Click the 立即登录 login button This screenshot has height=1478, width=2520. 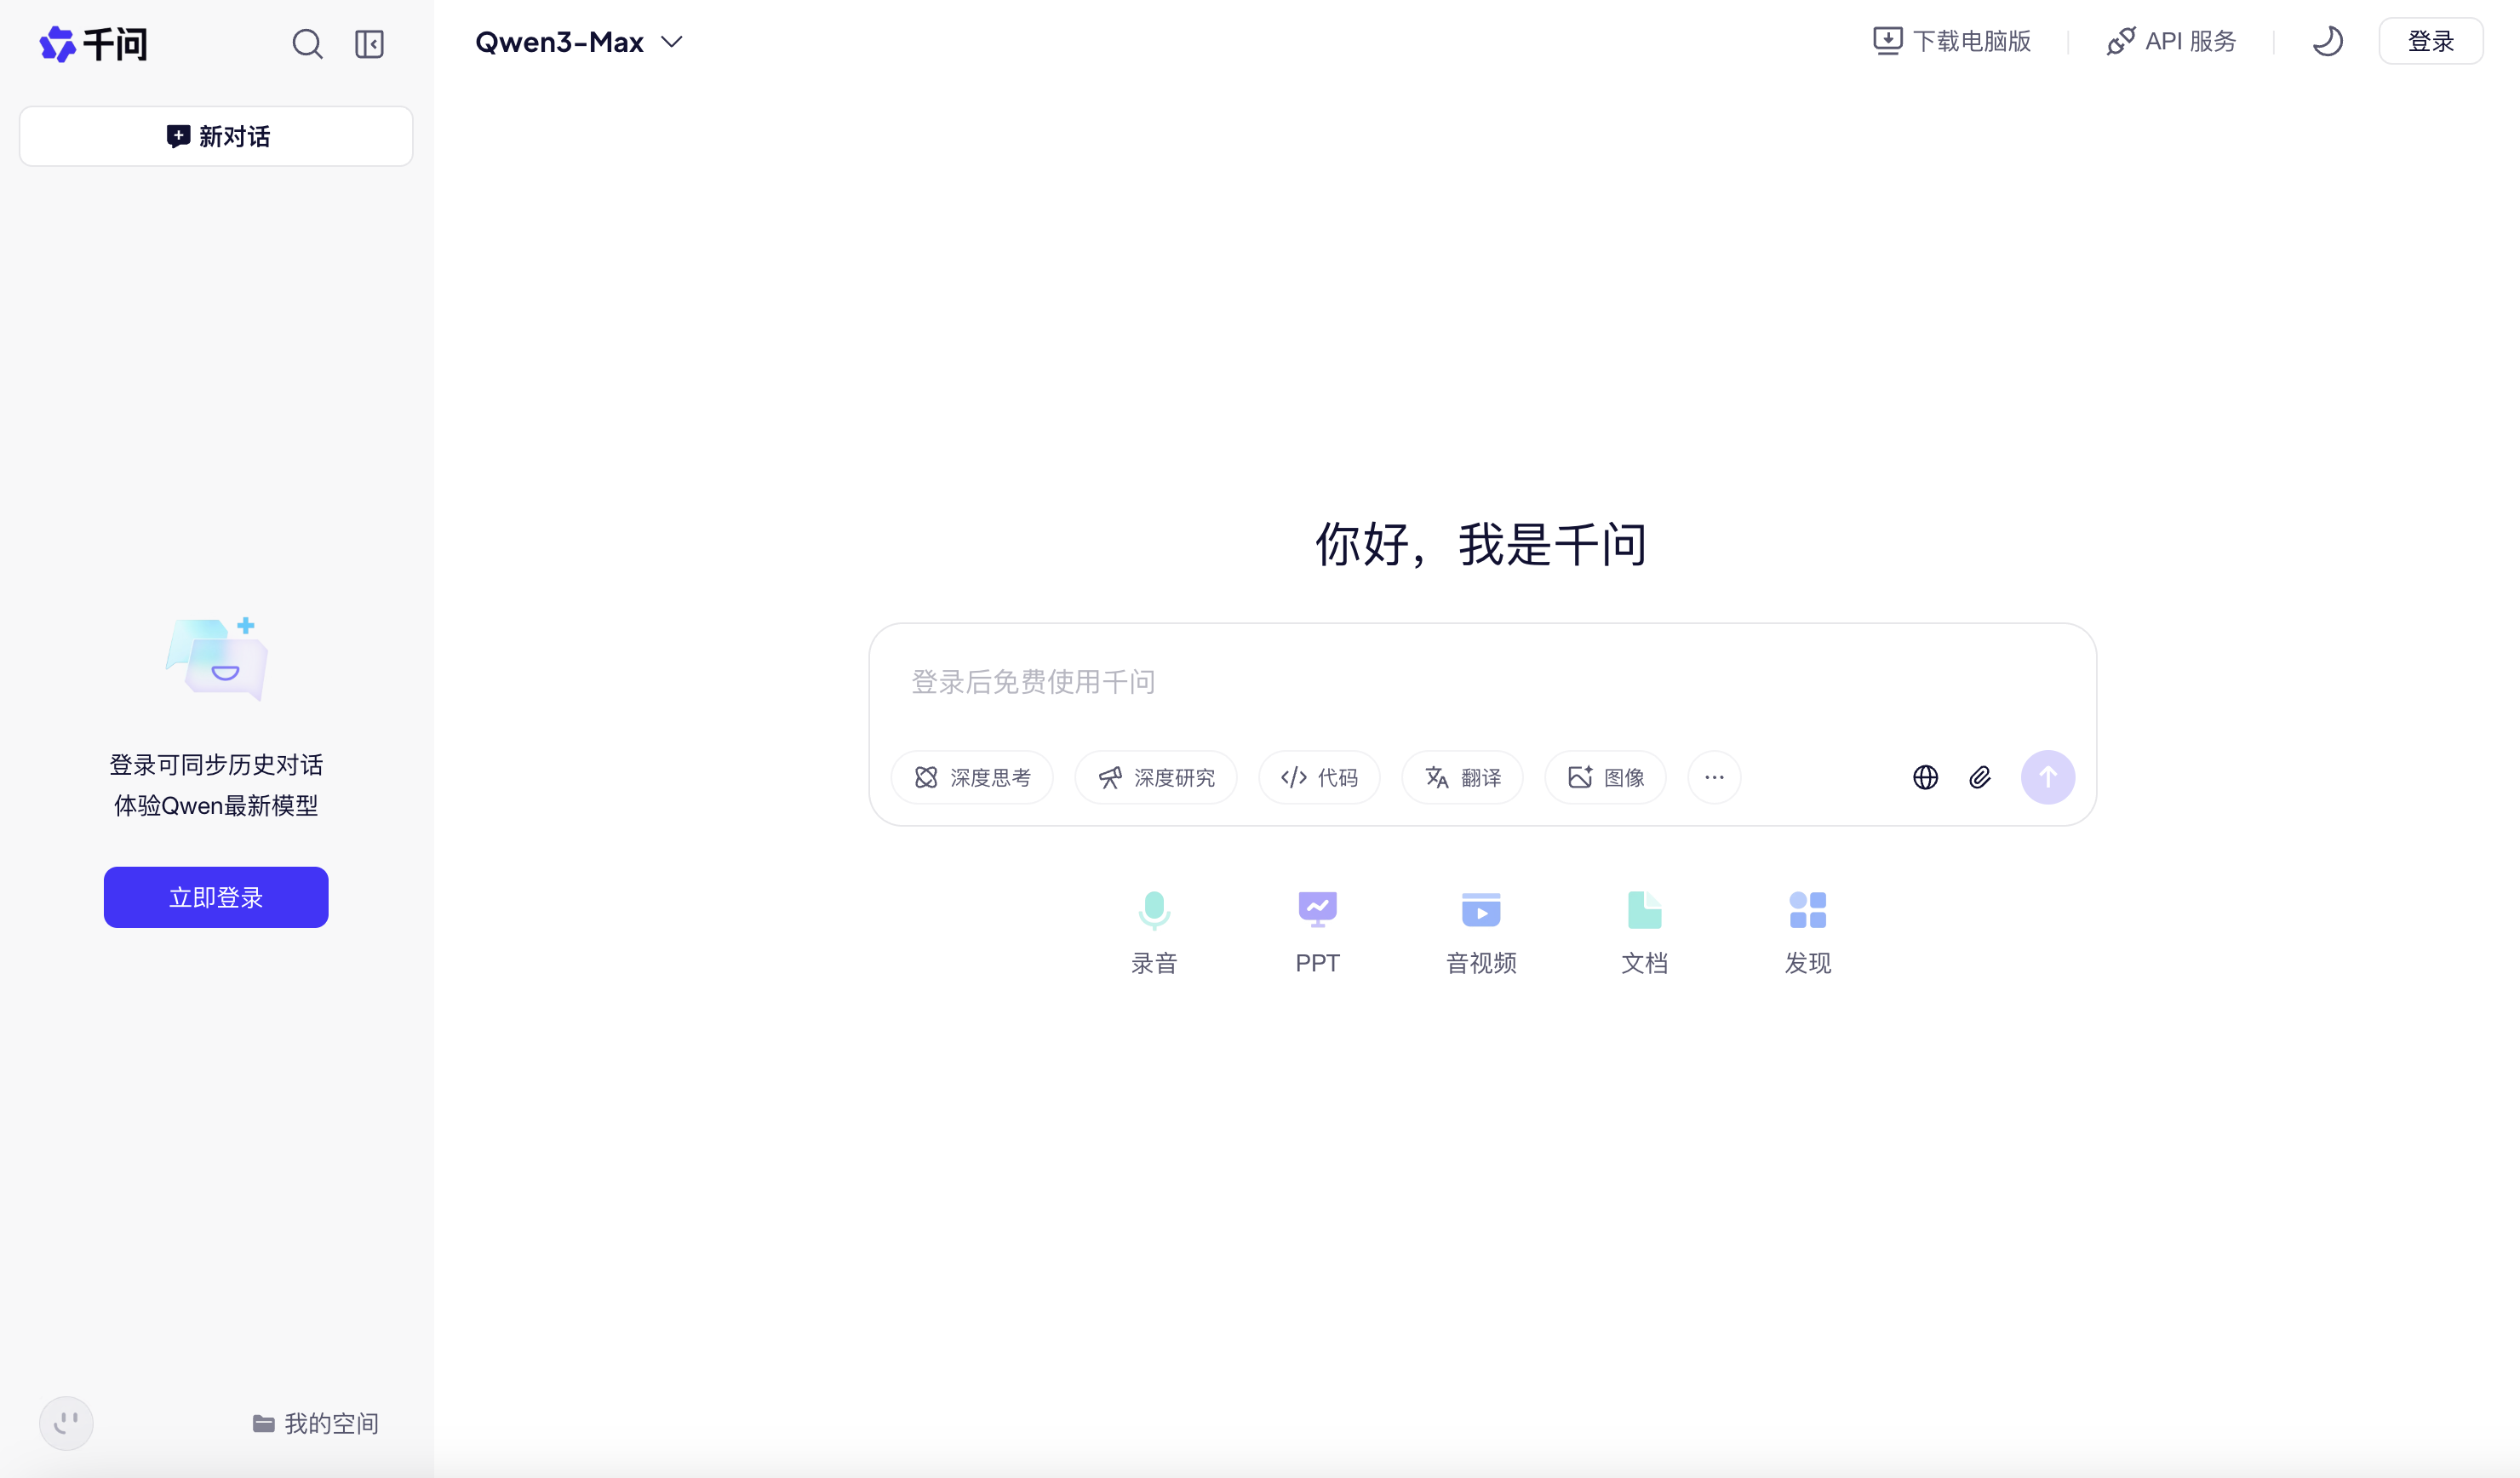coord(215,897)
